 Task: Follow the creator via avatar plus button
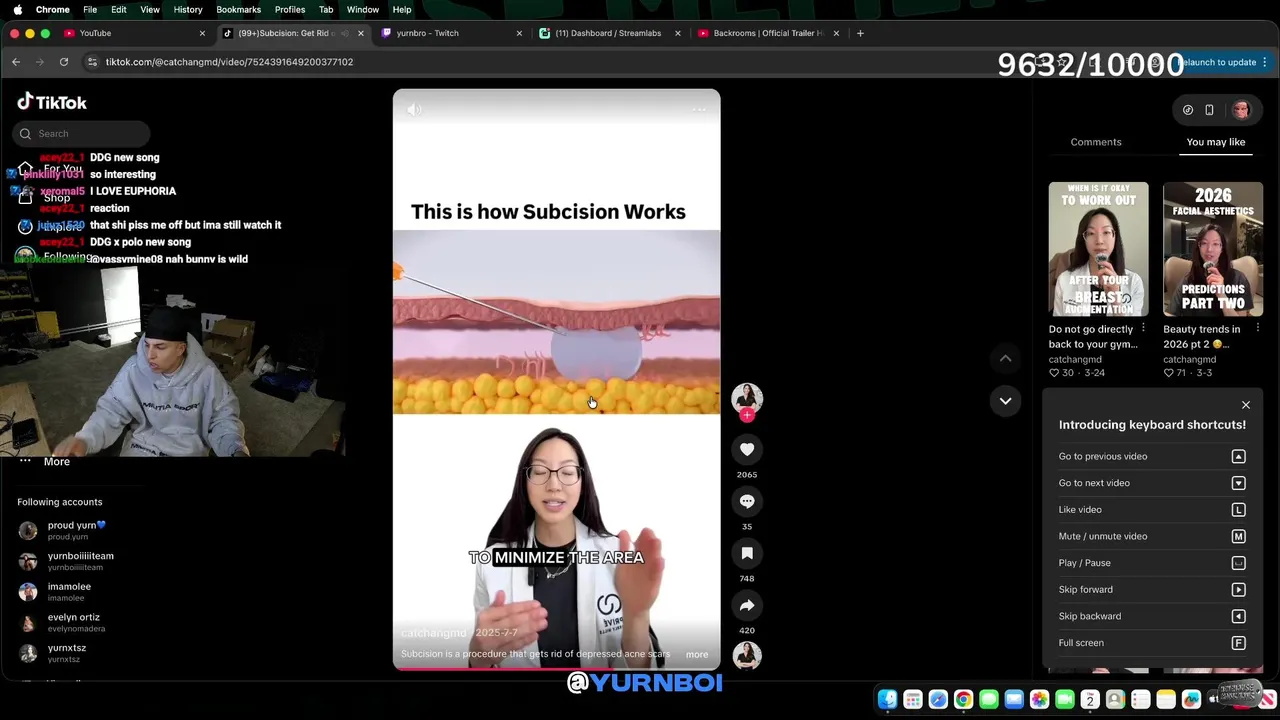(747, 415)
